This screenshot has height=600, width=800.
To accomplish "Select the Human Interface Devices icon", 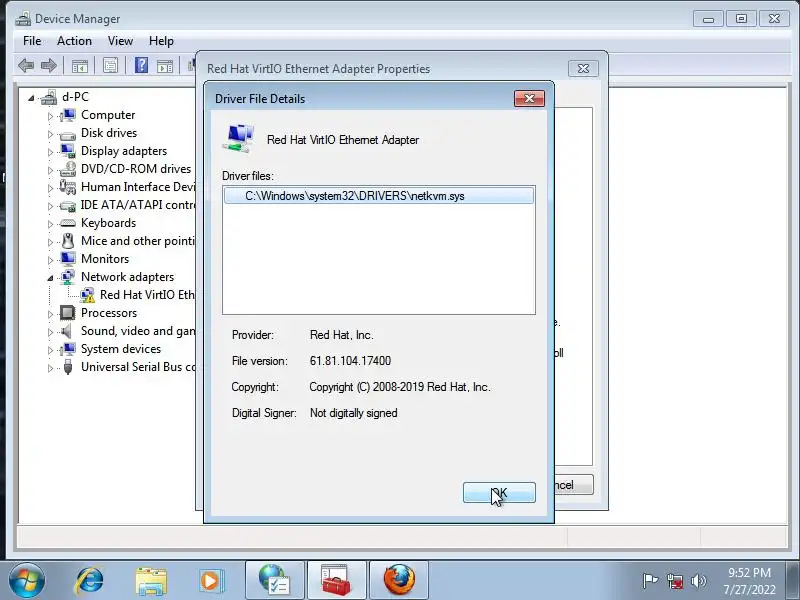I will click(x=67, y=187).
